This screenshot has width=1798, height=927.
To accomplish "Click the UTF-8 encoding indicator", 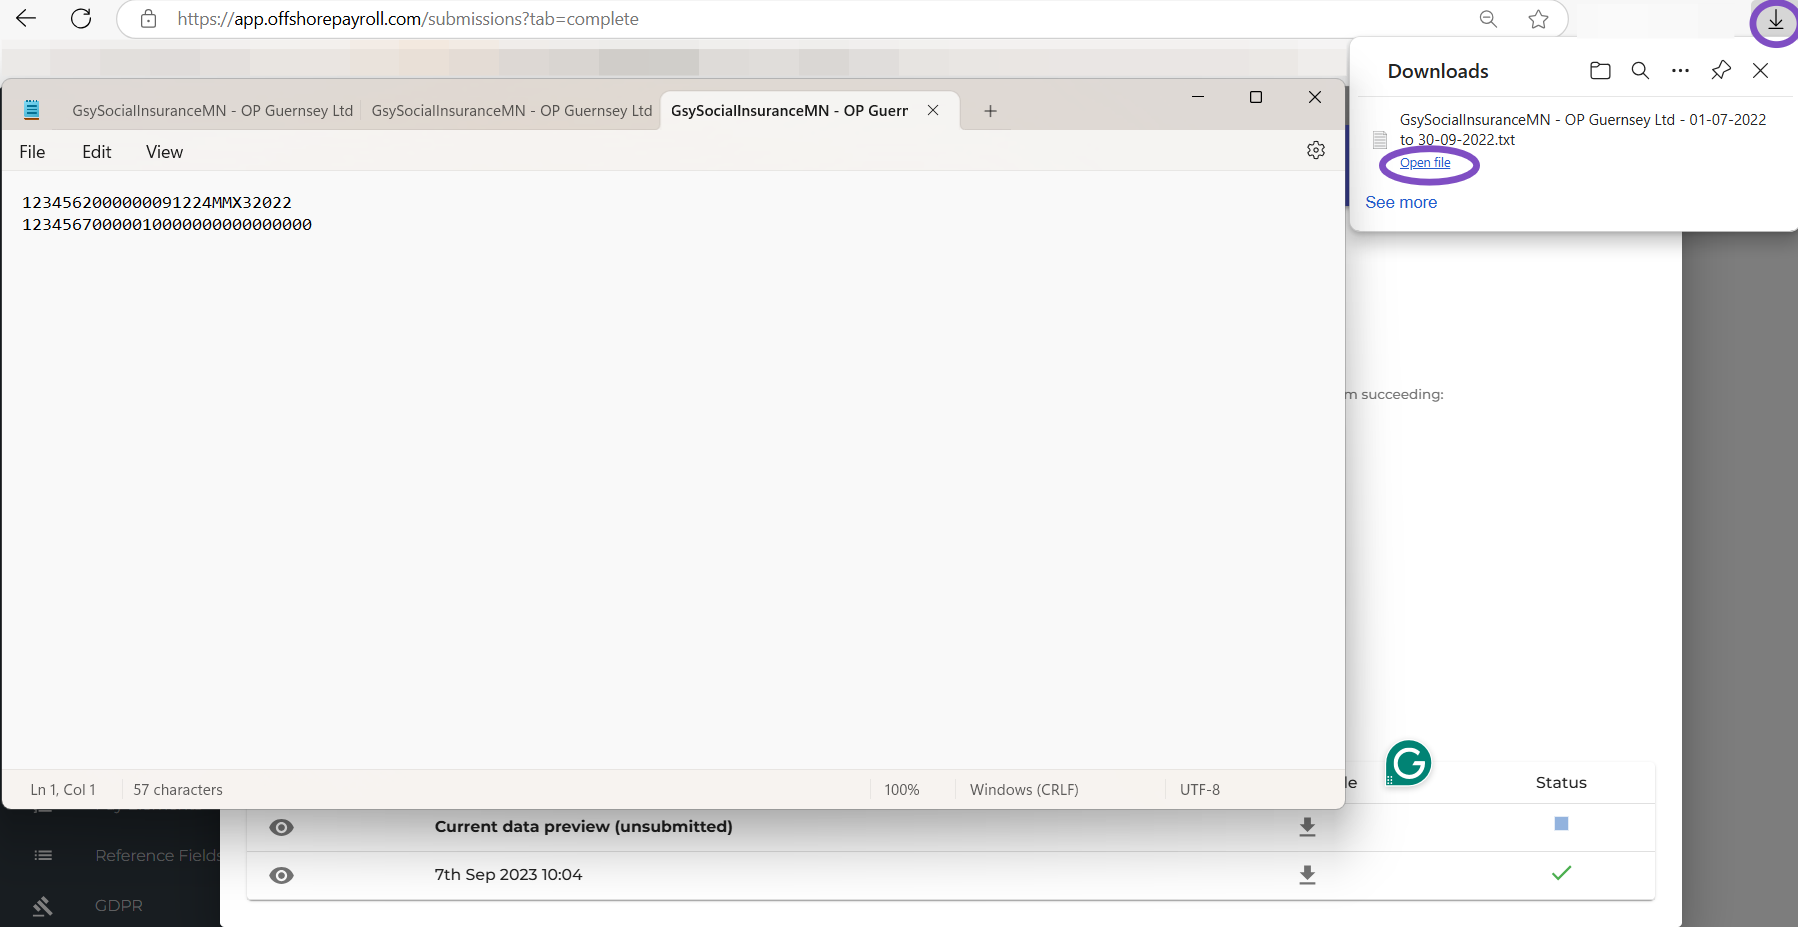I will (1200, 790).
